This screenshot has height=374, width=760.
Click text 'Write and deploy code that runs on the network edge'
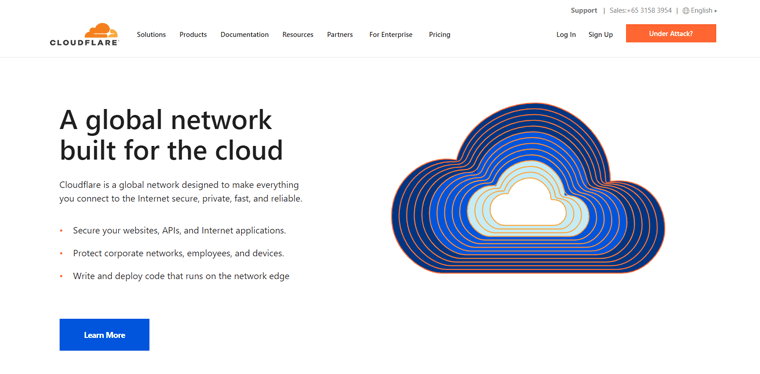(181, 276)
